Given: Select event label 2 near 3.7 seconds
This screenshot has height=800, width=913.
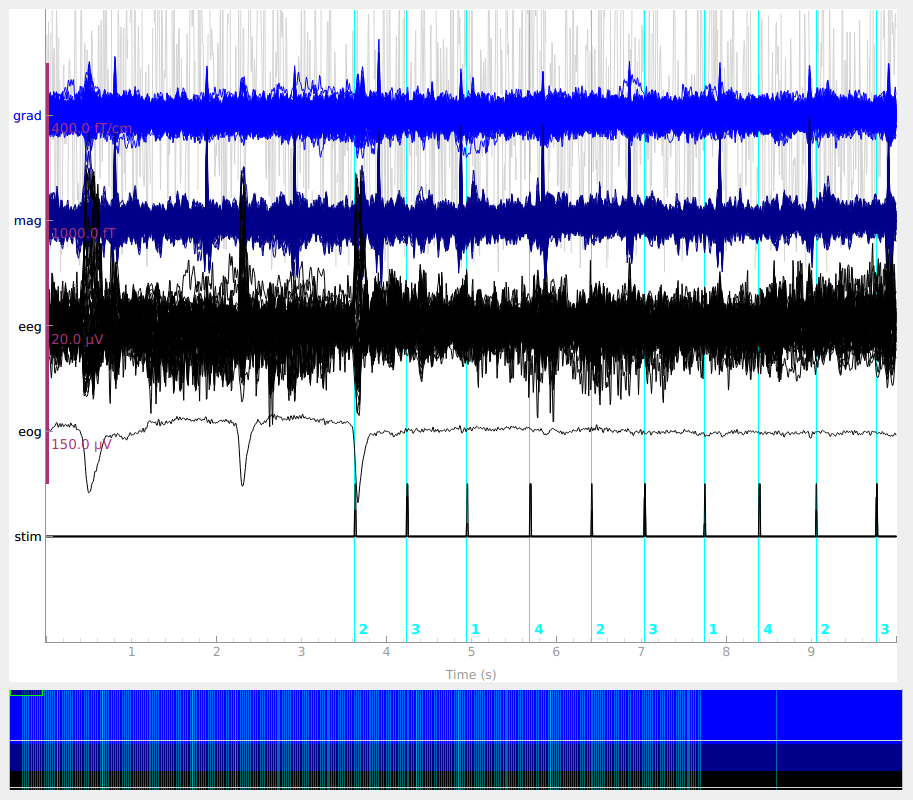Looking at the screenshot, I should [x=364, y=629].
